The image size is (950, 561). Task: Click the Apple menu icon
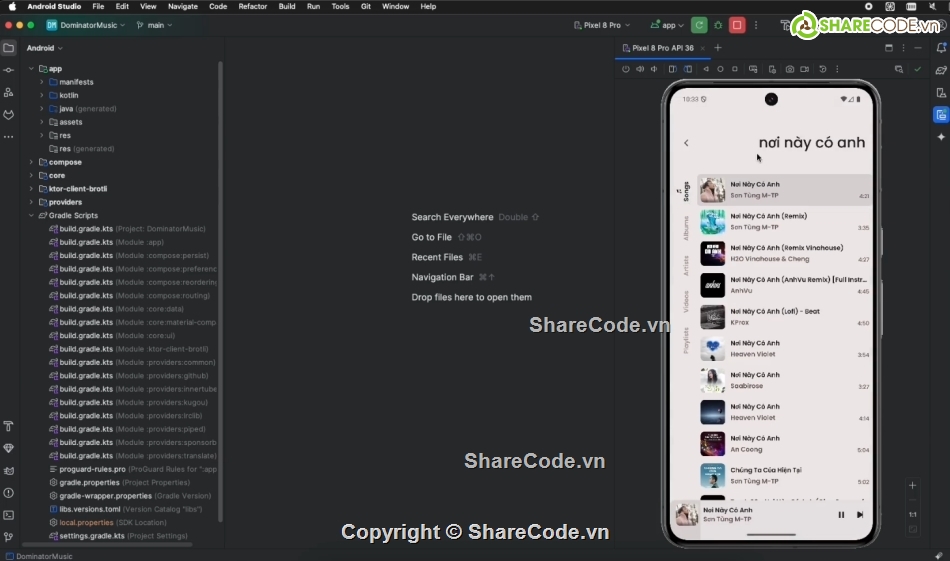12,6
